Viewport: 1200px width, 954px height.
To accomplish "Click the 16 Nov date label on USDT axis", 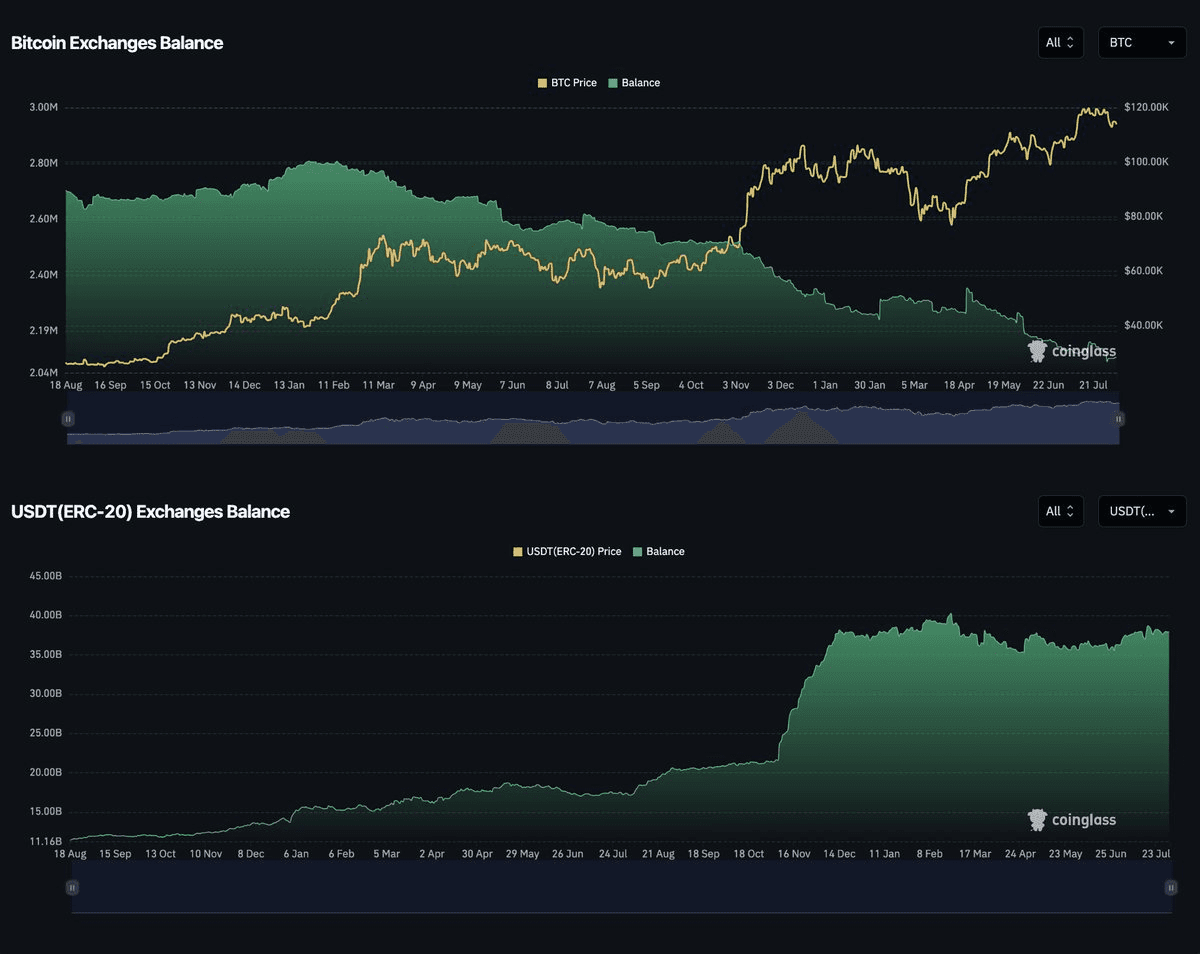I will pyautogui.click(x=796, y=854).
